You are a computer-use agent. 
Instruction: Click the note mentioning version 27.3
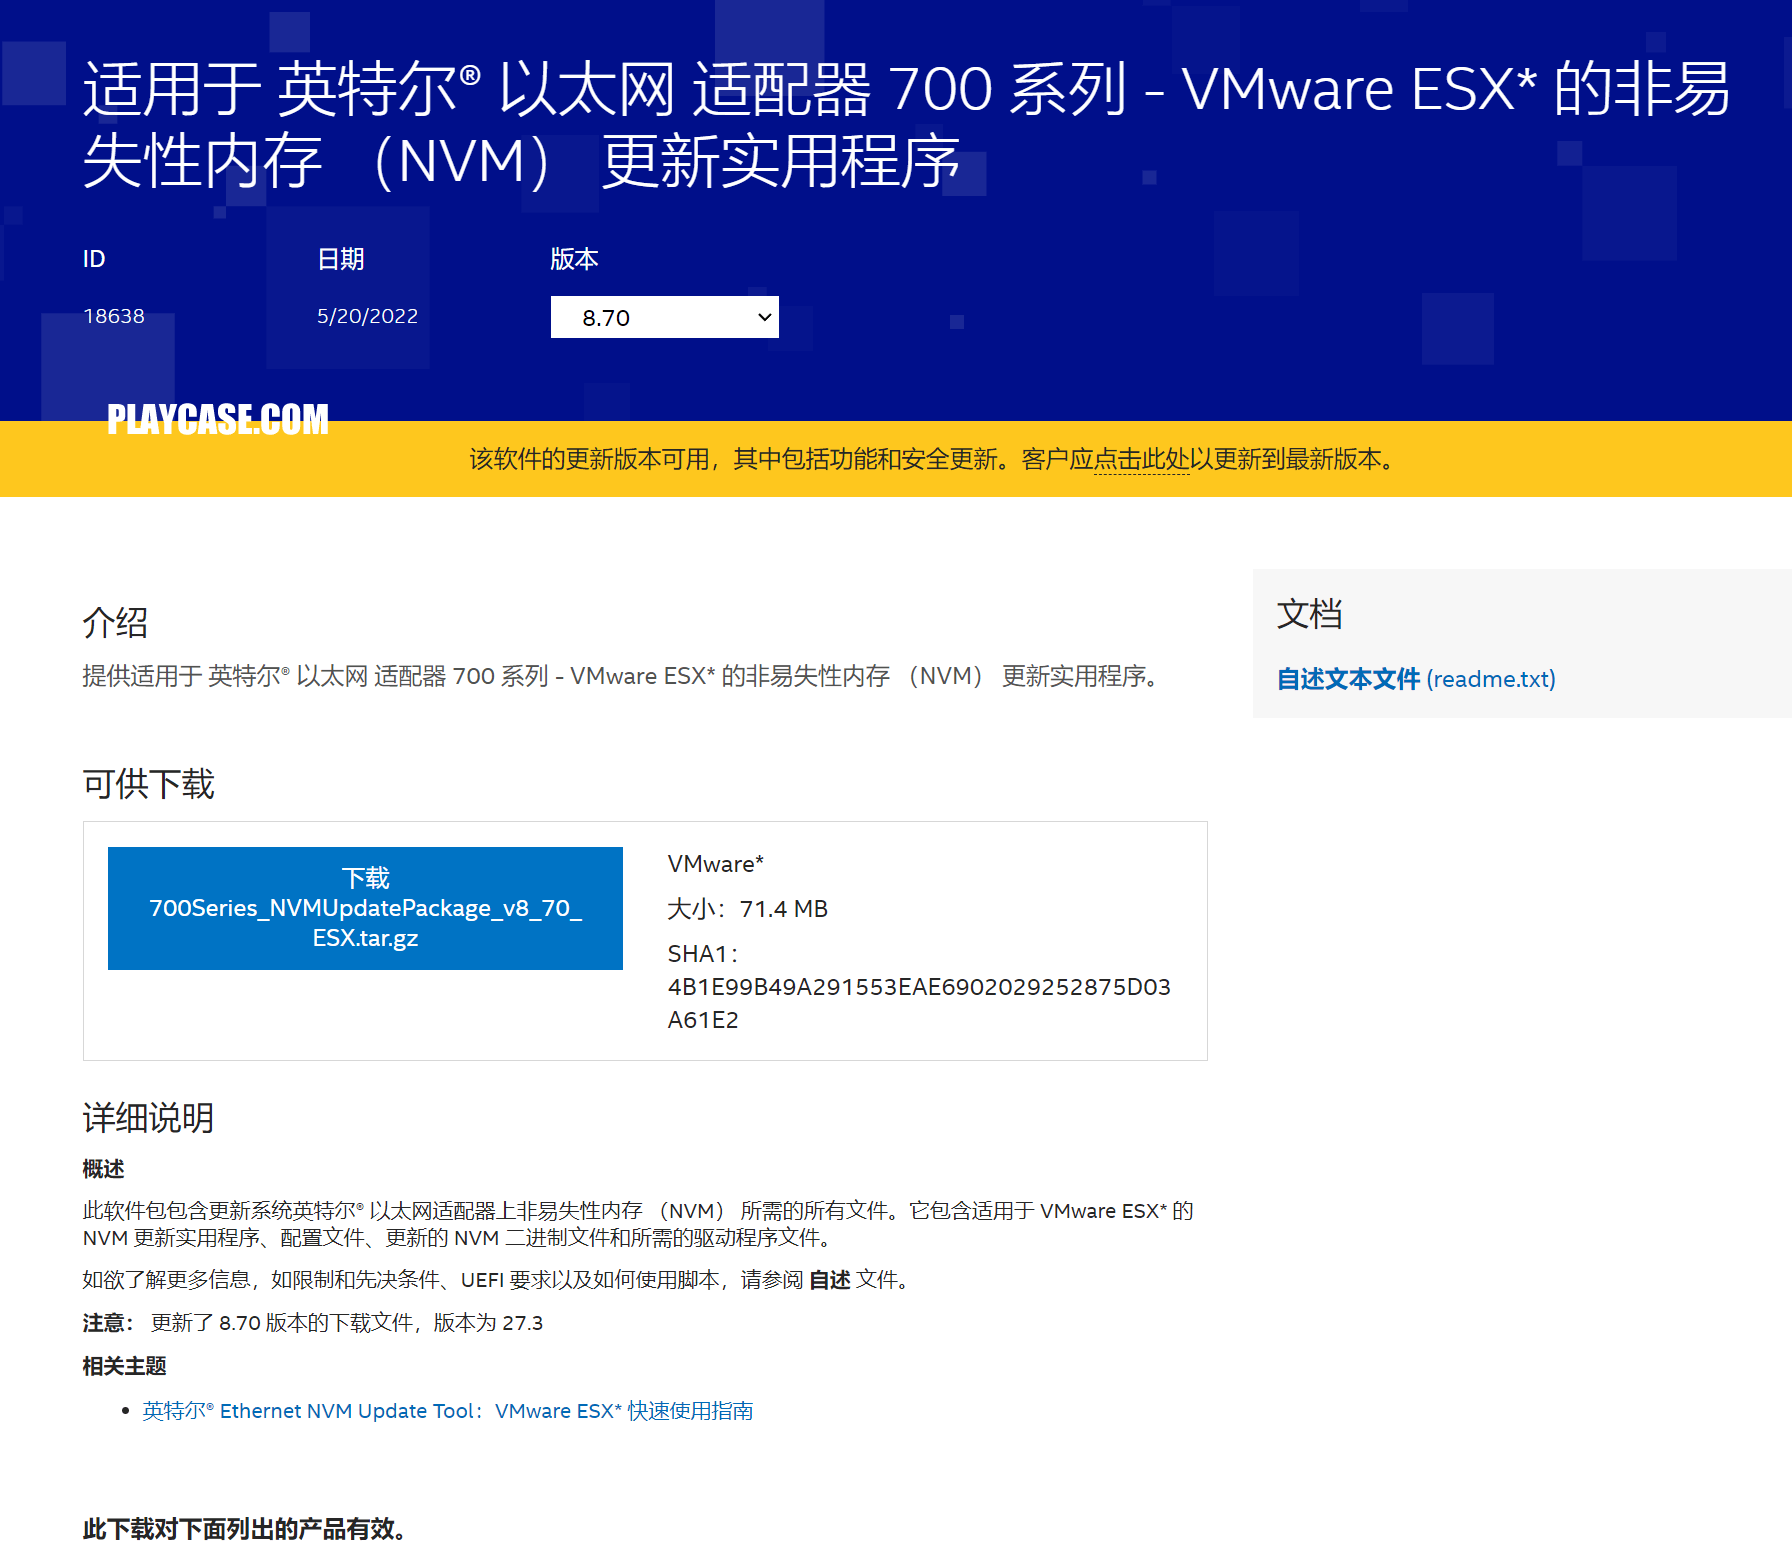[x=312, y=1323]
